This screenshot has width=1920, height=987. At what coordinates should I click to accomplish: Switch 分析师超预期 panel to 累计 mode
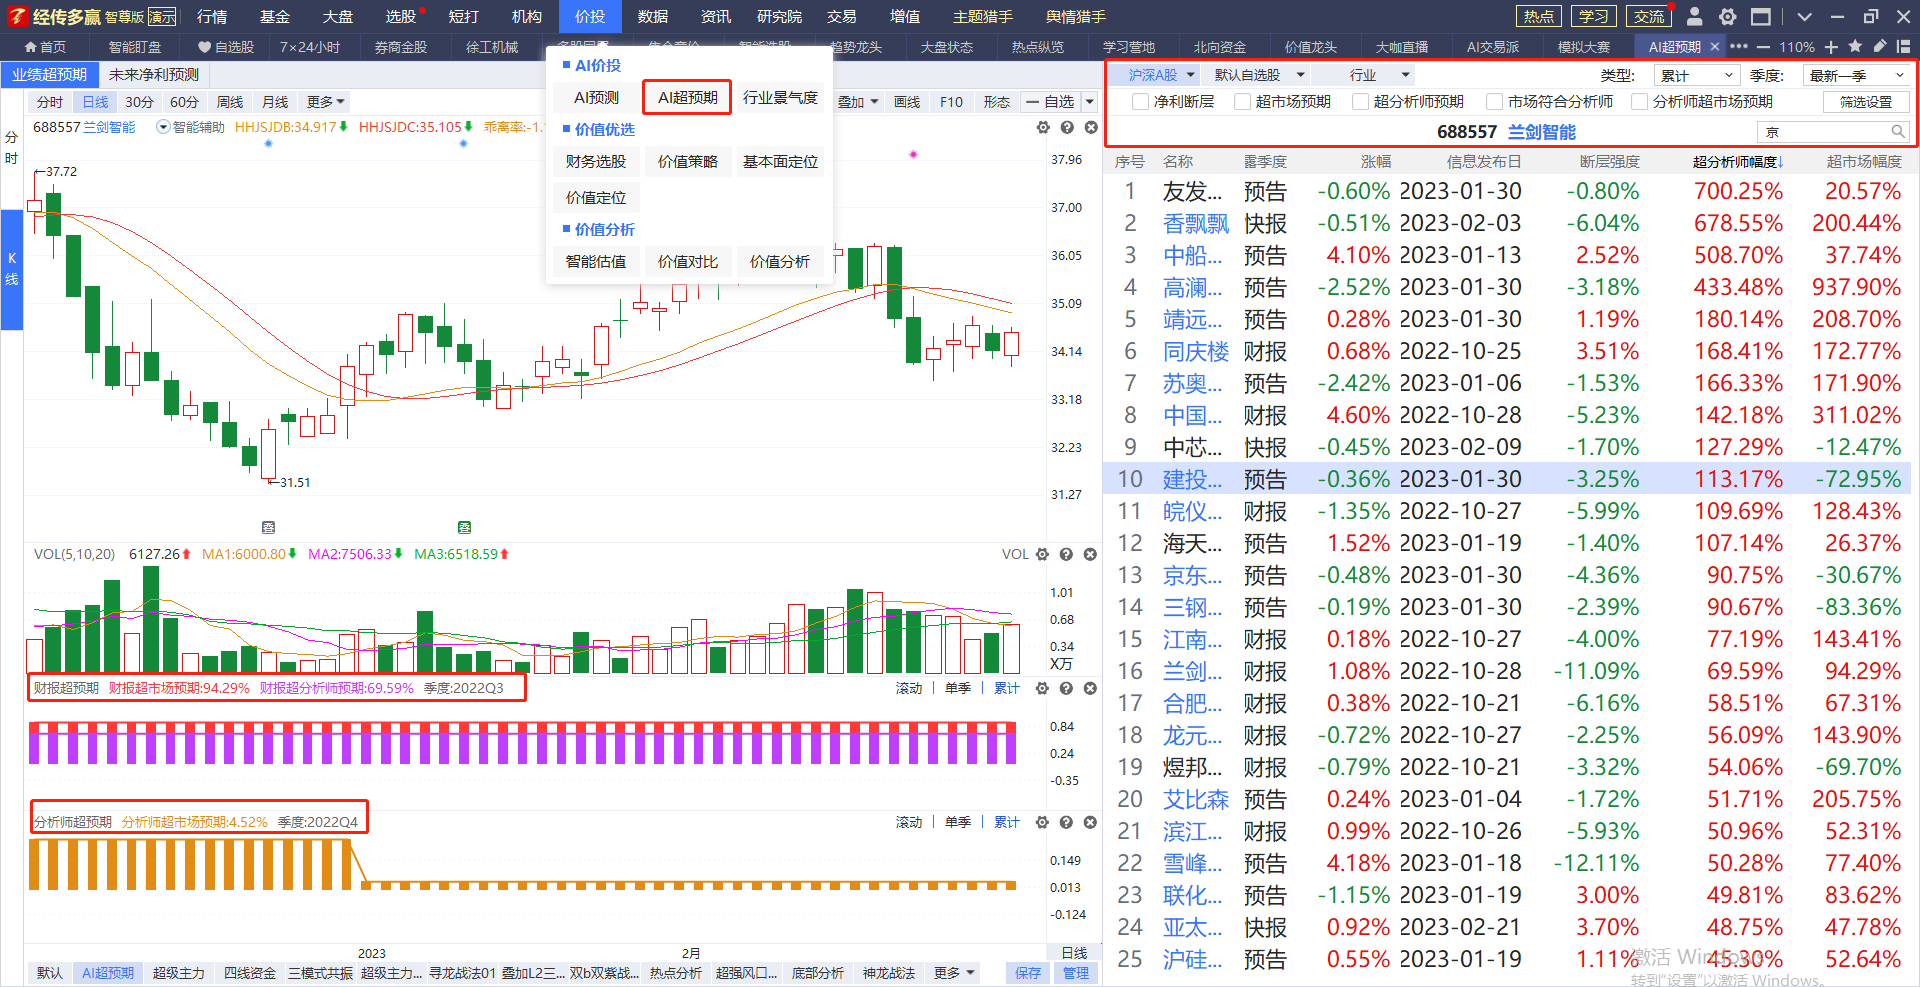point(1007,822)
